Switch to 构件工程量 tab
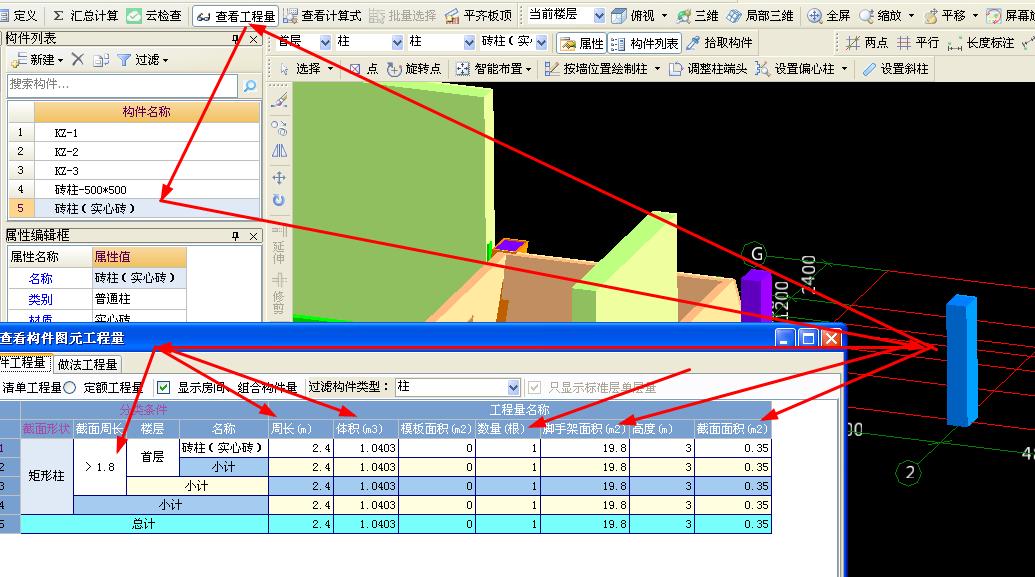 coord(24,363)
